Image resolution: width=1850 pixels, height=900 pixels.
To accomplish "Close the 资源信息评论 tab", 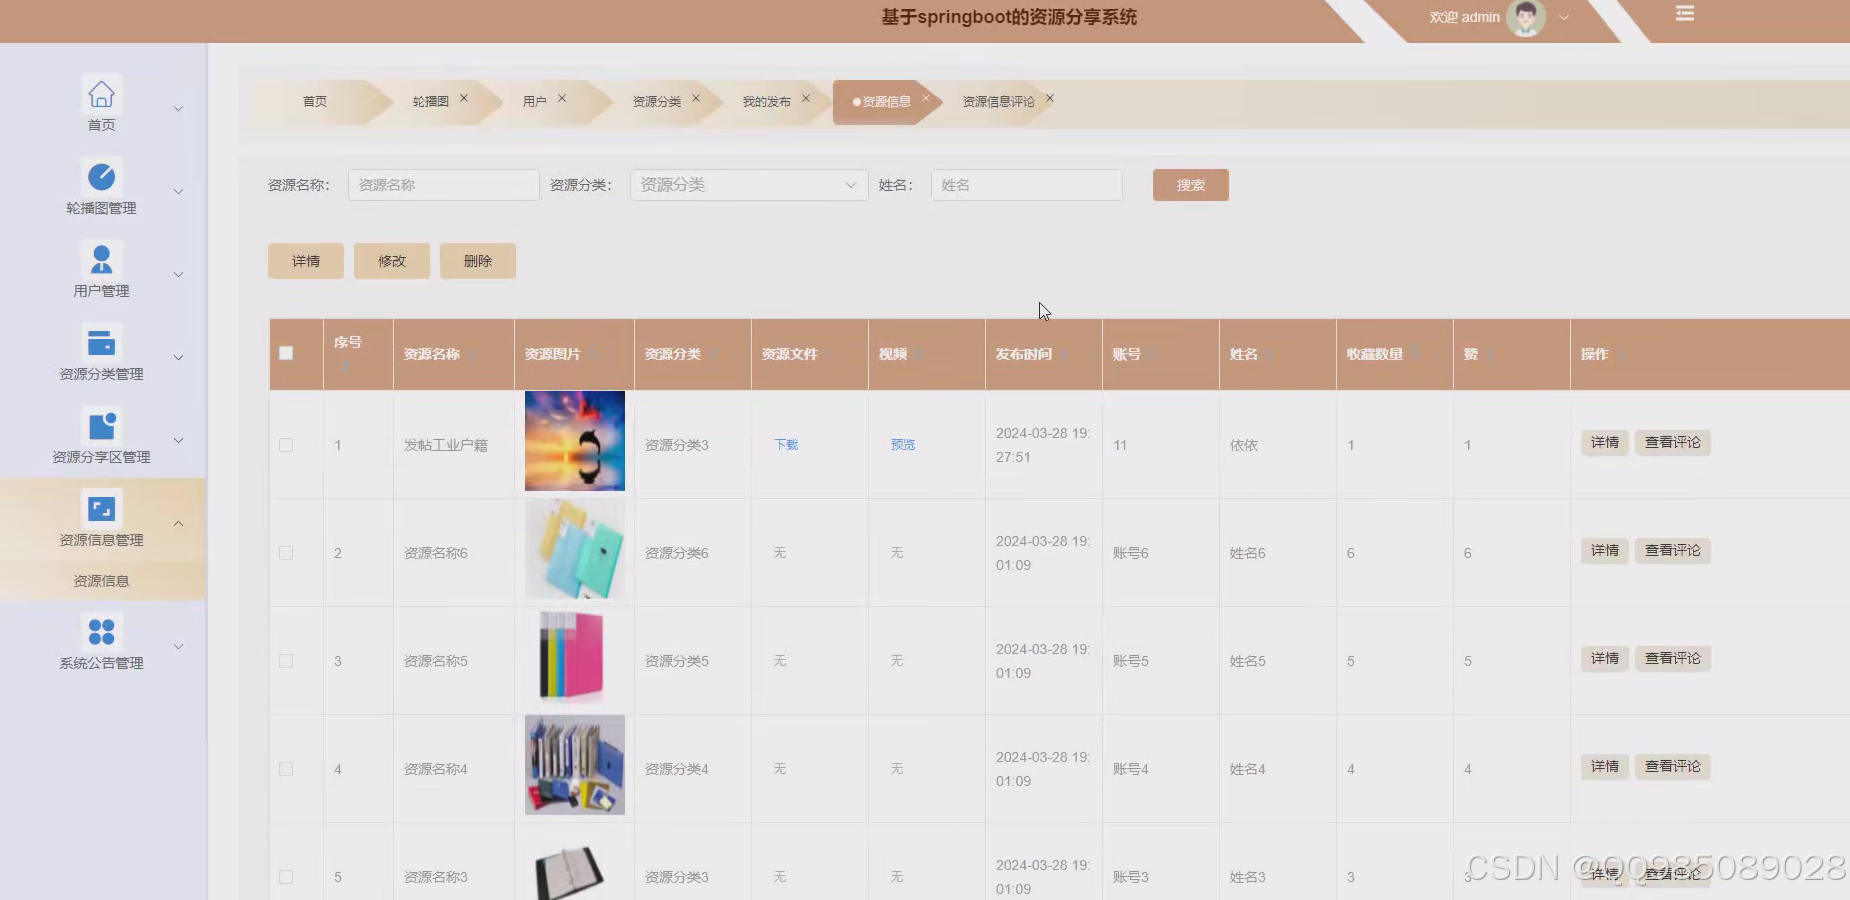I will [1049, 97].
